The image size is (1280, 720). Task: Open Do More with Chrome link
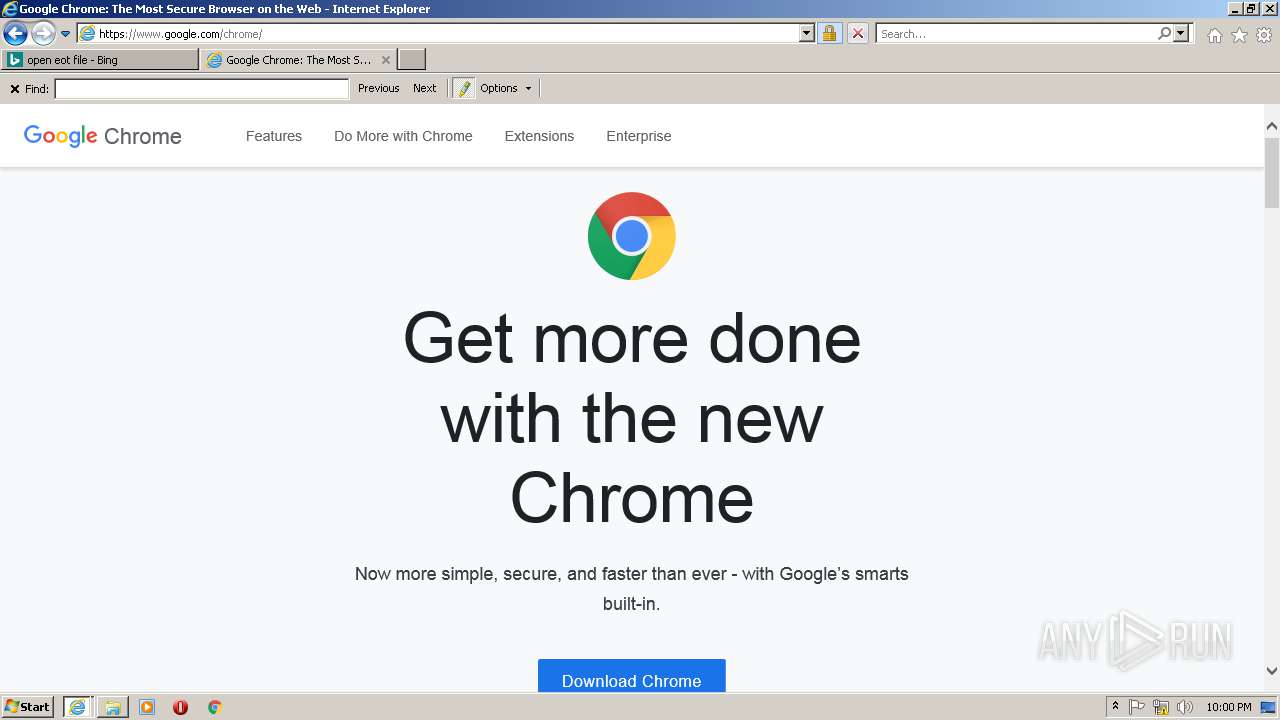tap(403, 136)
